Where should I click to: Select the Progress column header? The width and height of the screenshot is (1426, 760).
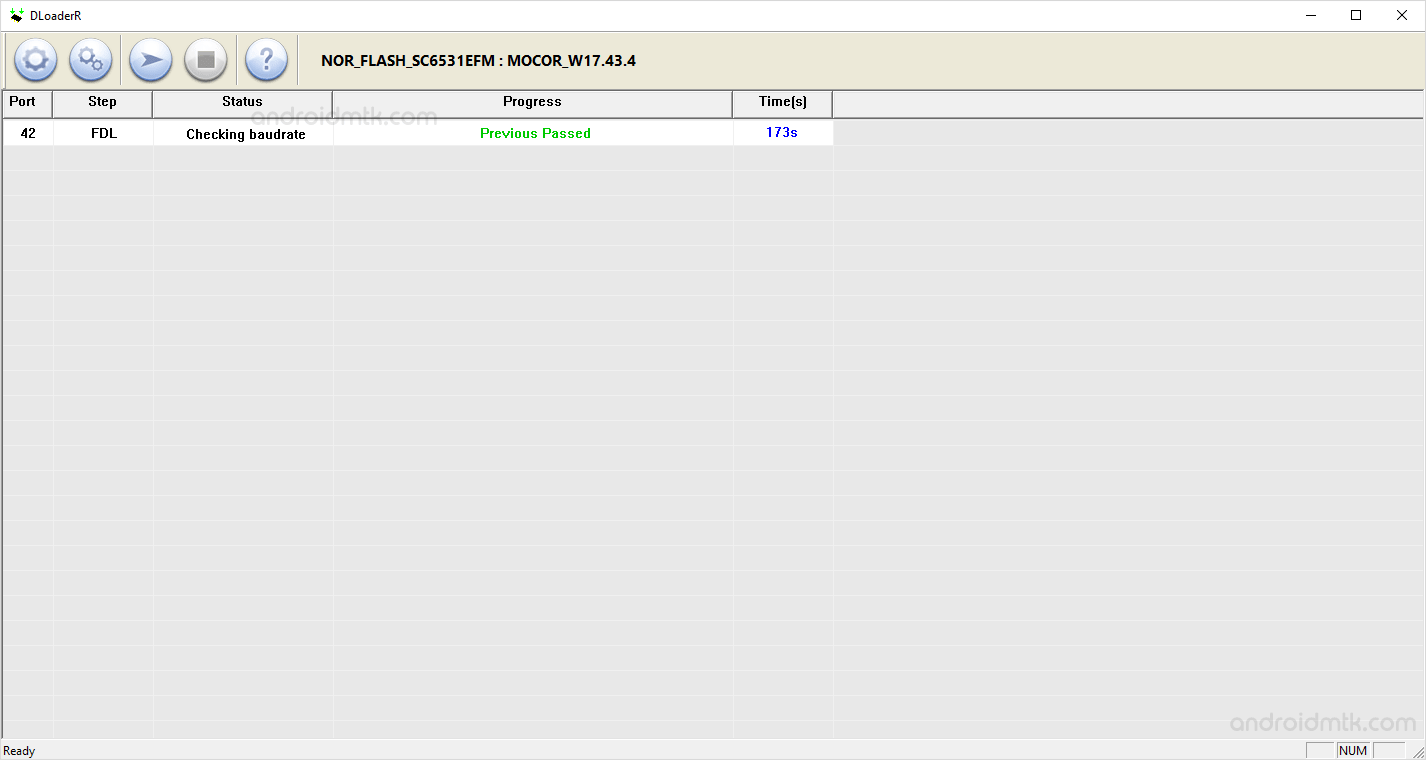point(533,103)
